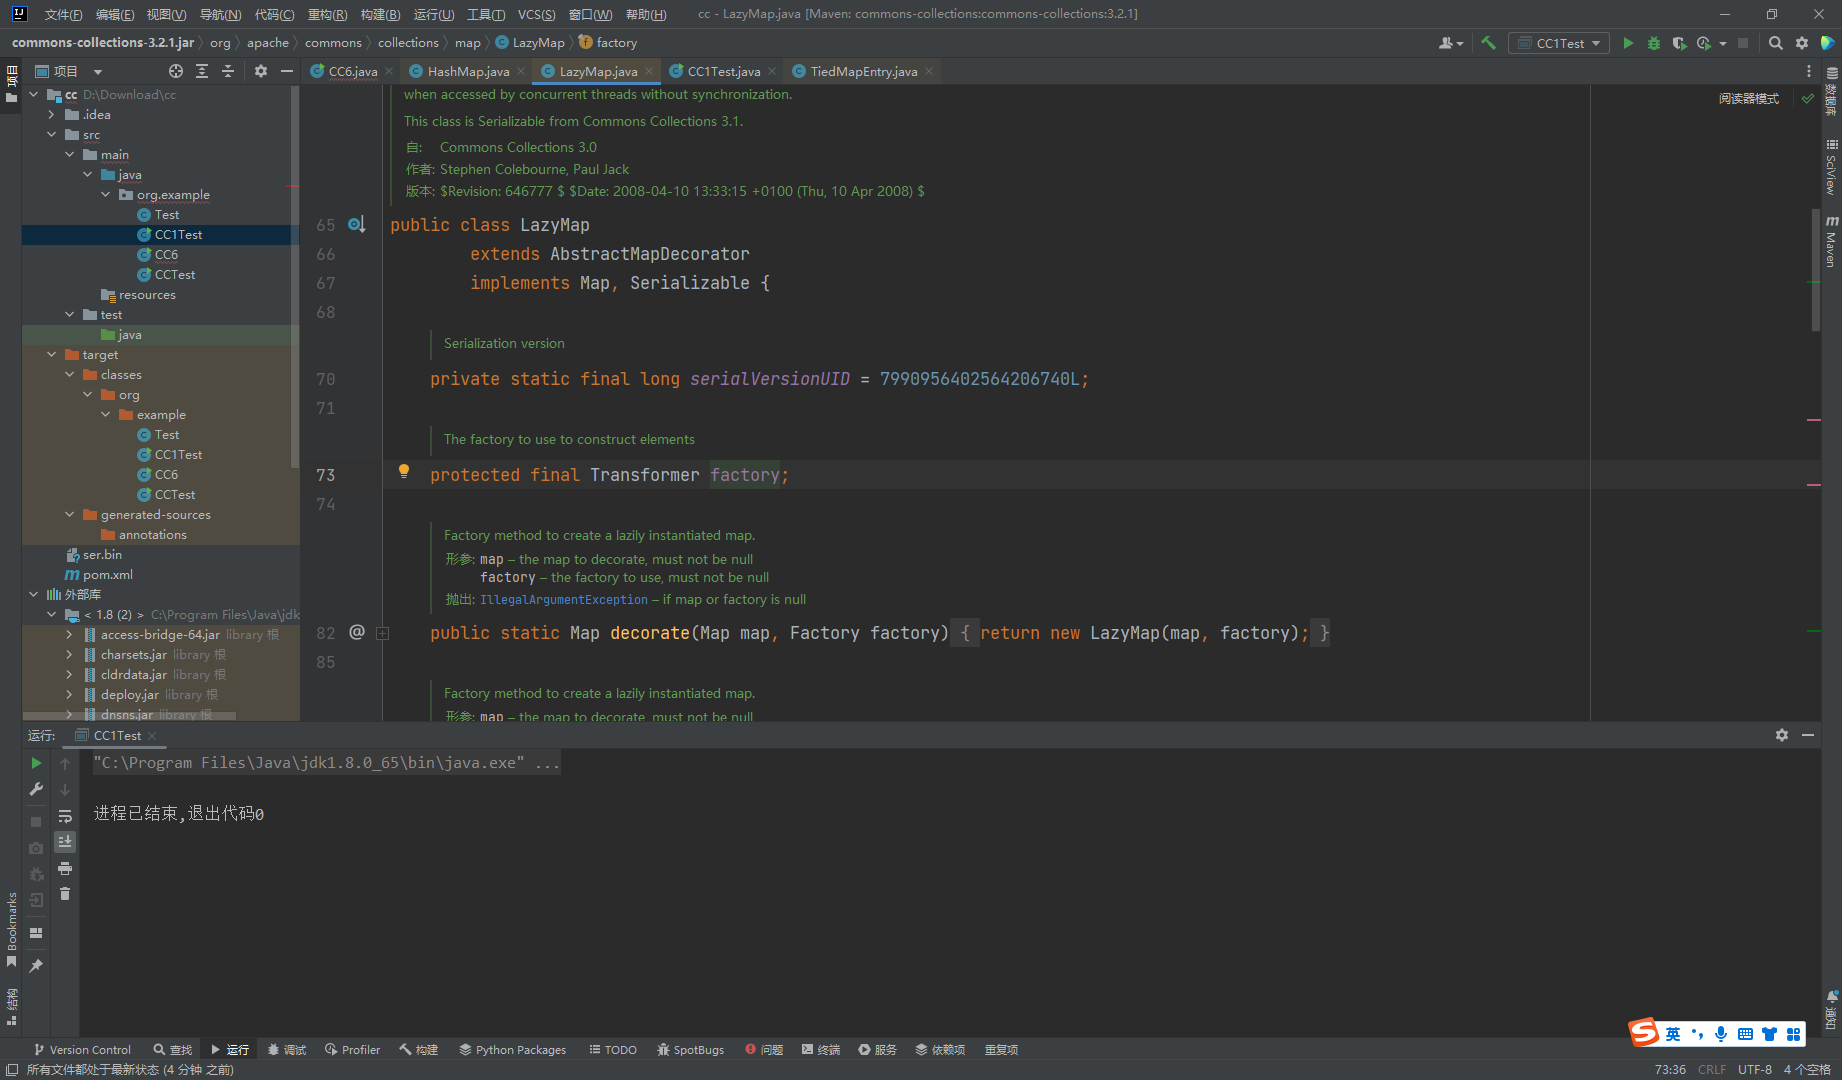
Task: Select CC6 under org.example in tree
Action: pyautogui.click(x=166, y=255)
